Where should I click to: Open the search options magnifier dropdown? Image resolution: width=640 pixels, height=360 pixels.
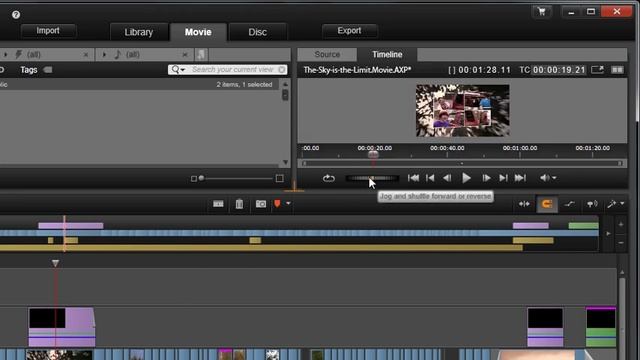178,70
